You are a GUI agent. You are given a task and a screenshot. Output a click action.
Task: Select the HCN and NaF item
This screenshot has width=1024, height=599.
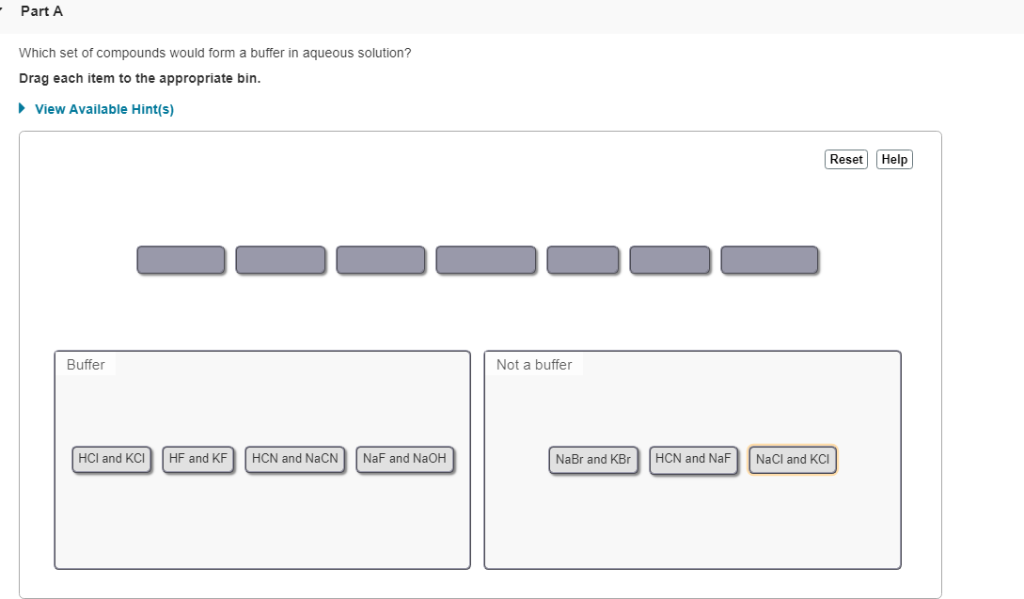click(693, 459)
